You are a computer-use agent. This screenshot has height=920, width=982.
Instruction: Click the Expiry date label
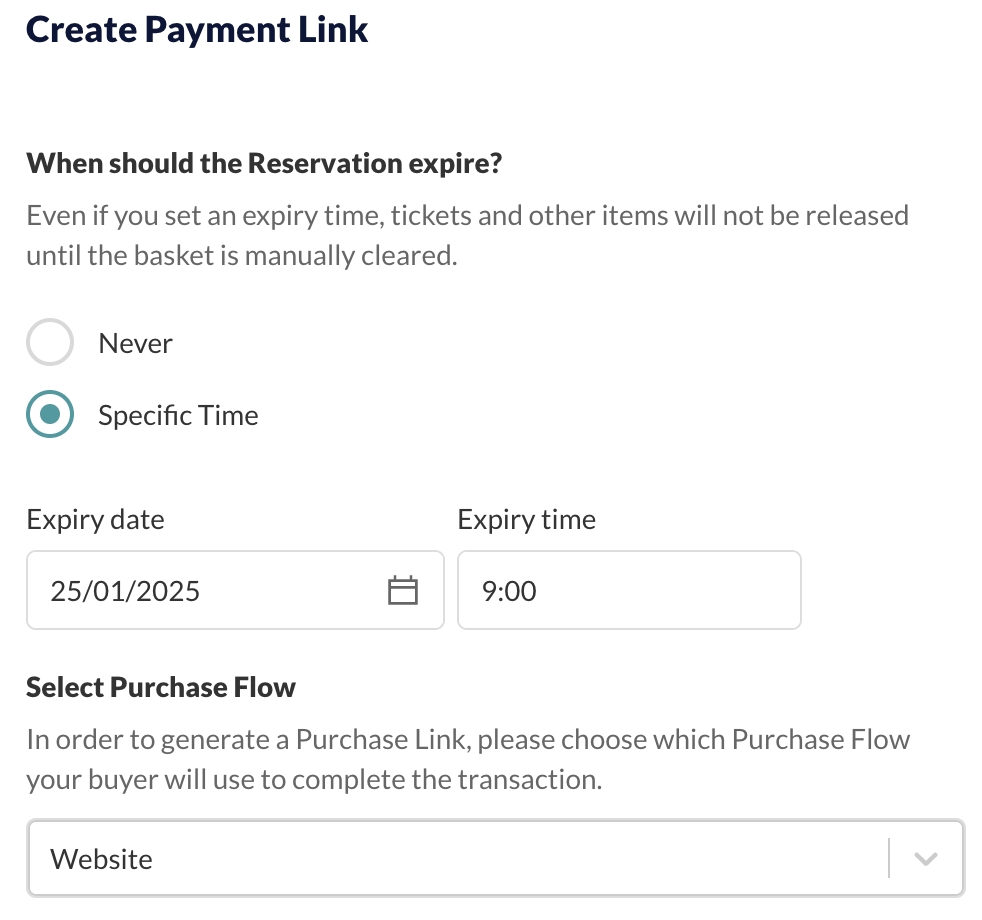click(x=95, y=520)
